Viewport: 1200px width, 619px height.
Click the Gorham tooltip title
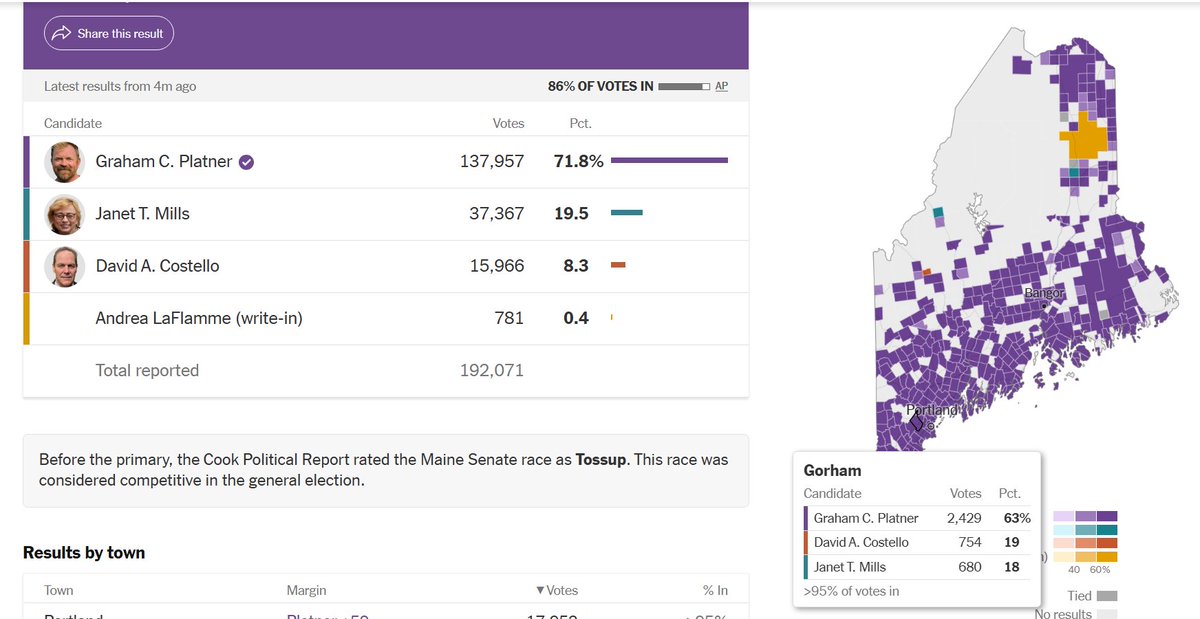pos(832,470)
